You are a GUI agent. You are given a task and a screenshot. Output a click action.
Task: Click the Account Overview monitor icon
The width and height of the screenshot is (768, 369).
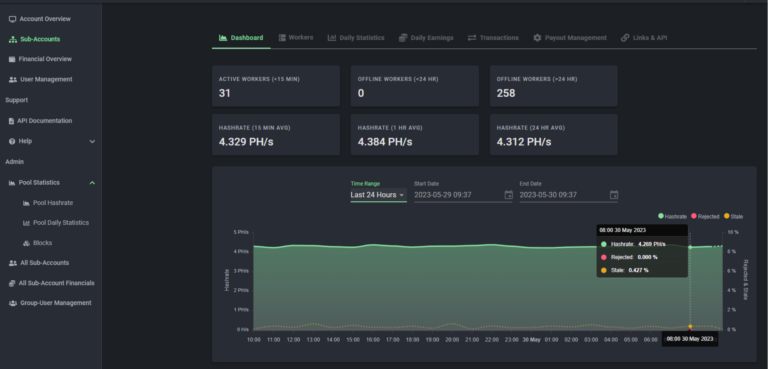12,19
